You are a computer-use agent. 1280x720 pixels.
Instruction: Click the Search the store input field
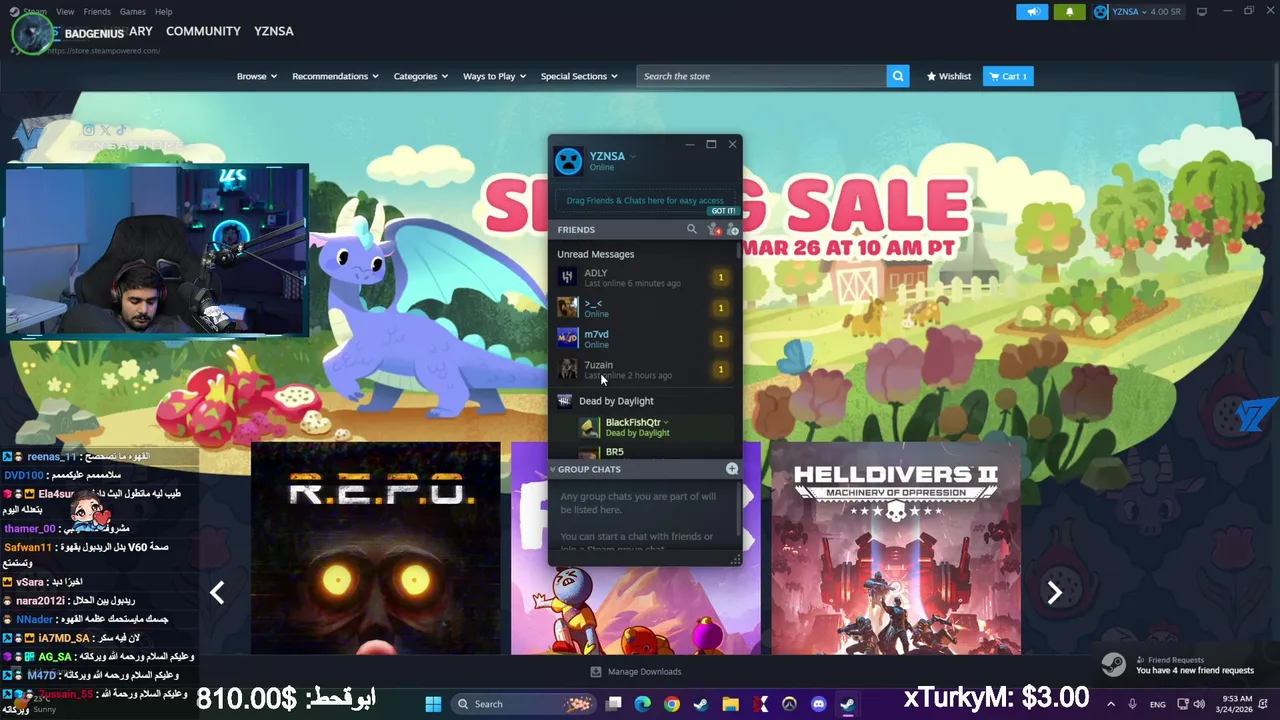[762, 76]
